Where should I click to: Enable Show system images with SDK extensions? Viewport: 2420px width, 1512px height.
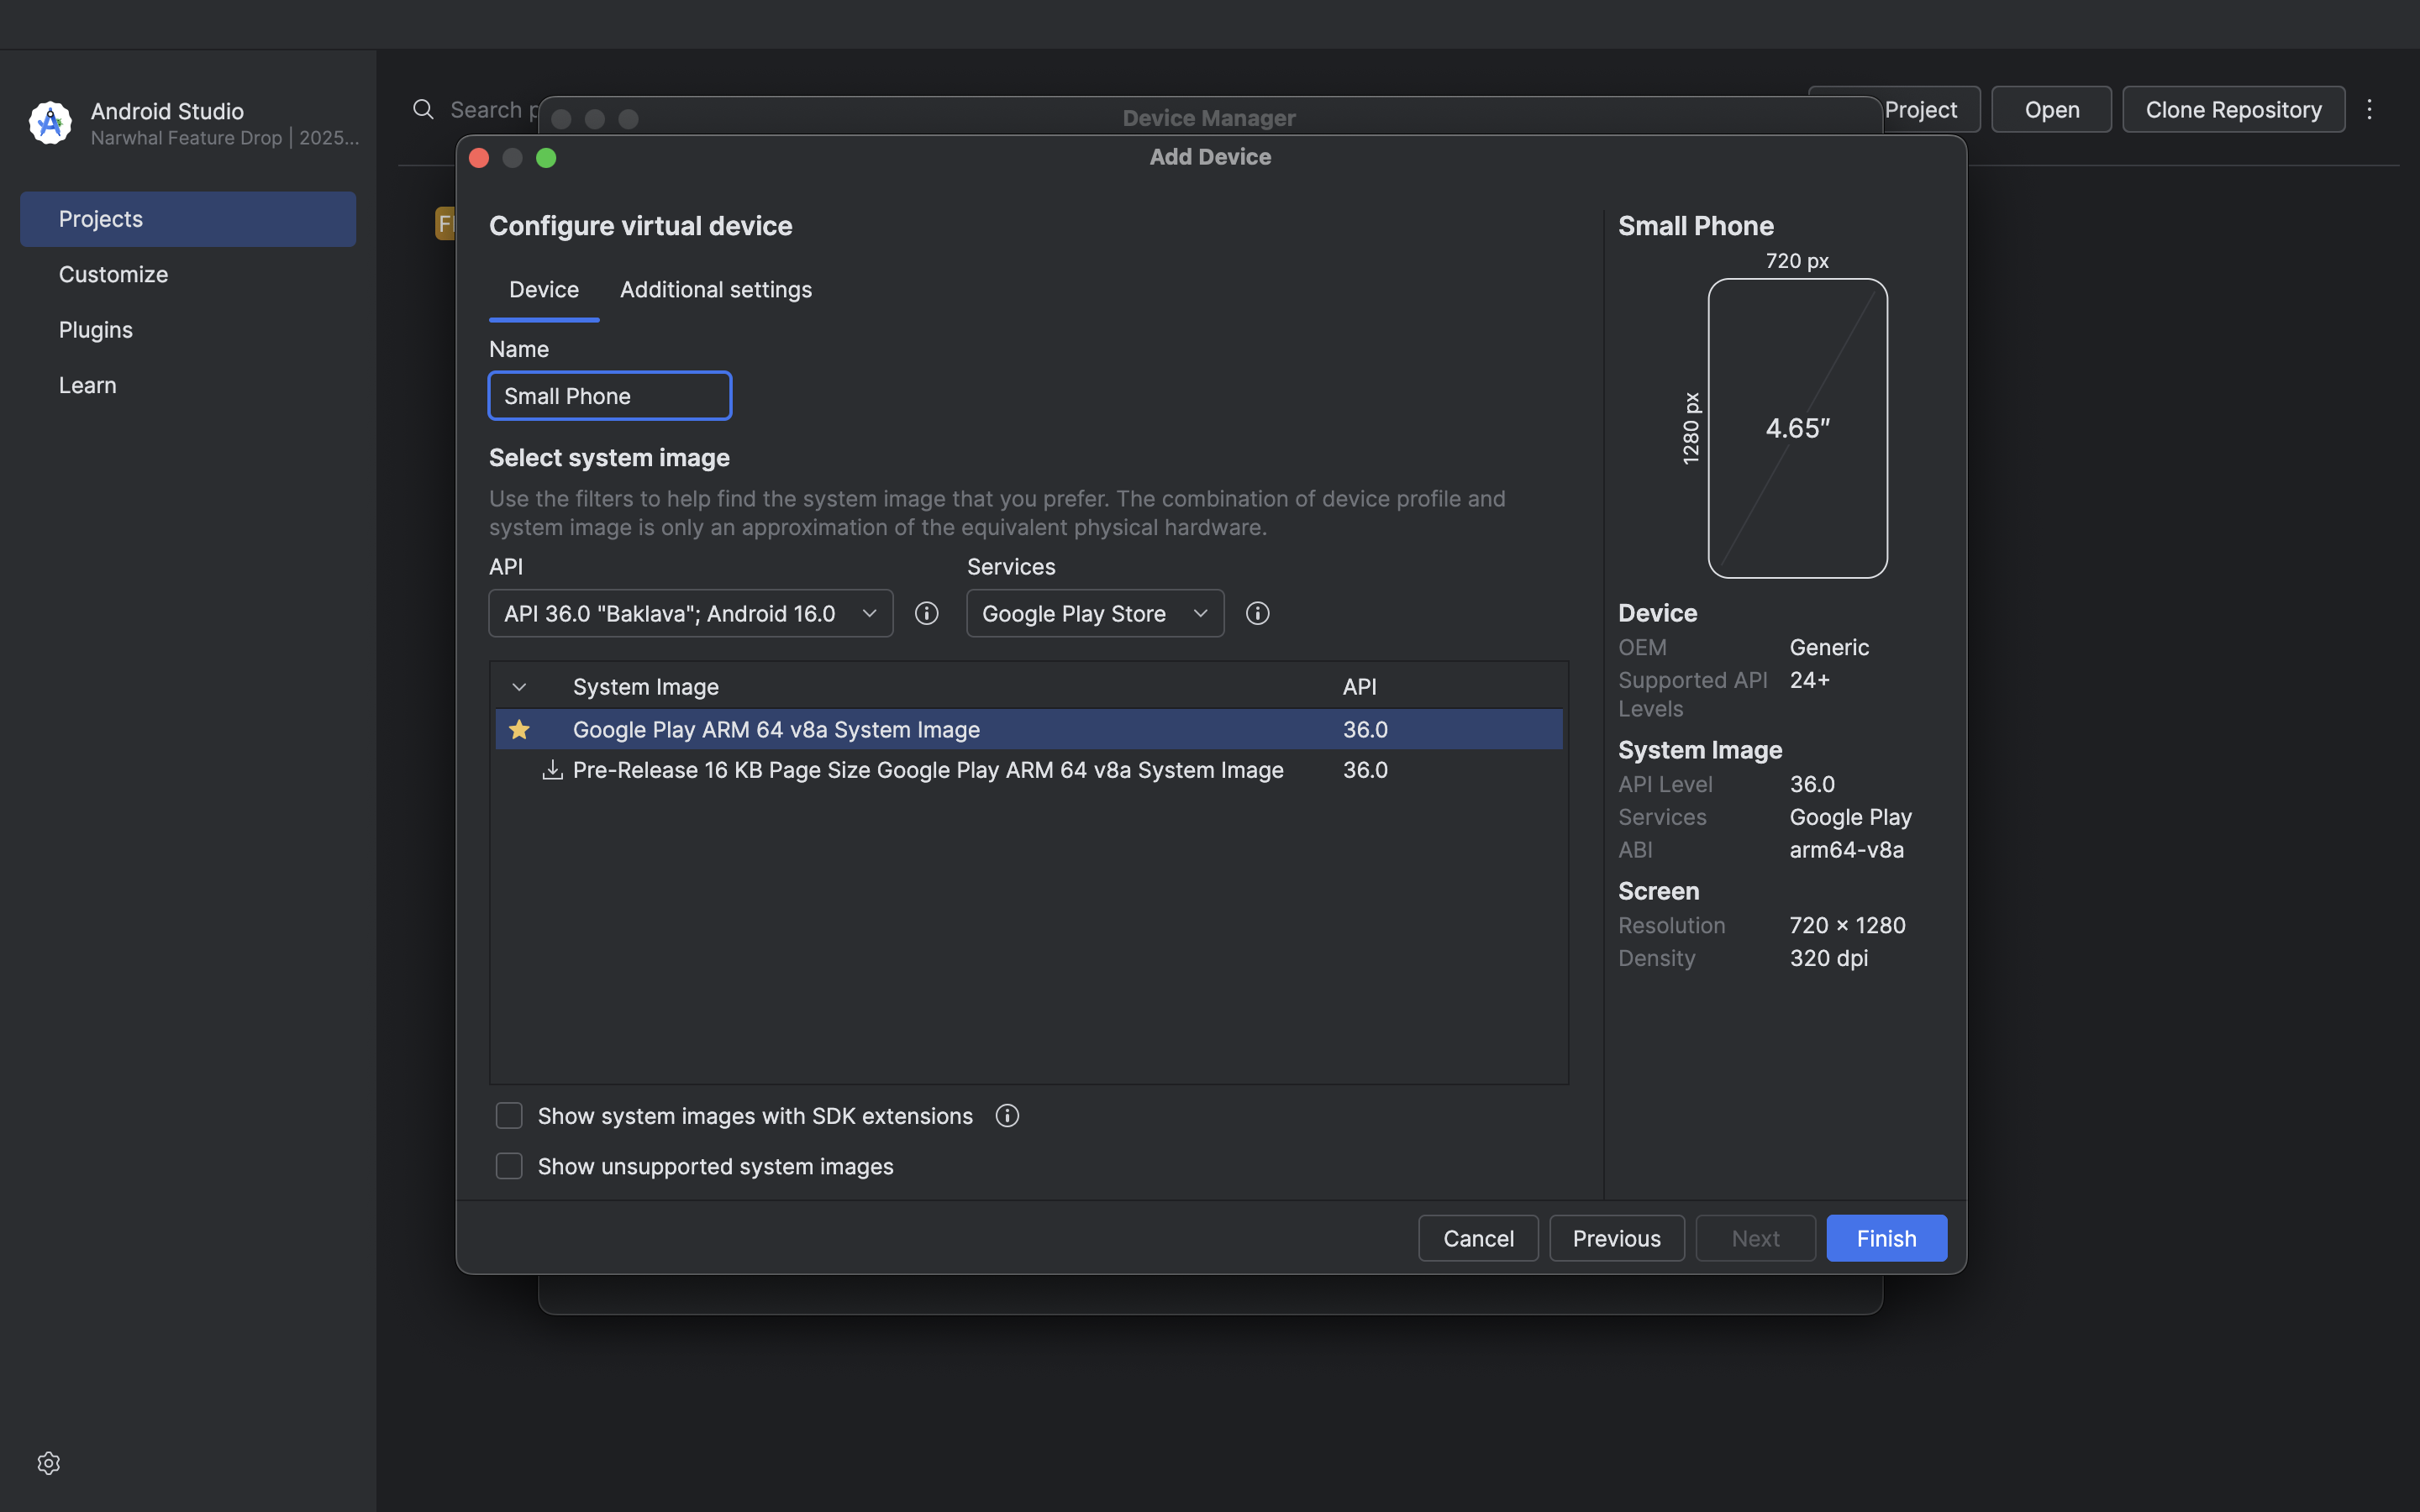[x=509, y=1115]
